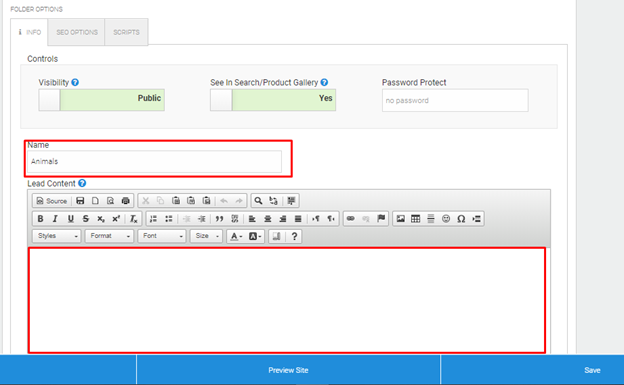The width and height of the screenshot is (624, 385).
Task: Insert a bulleted list
Action: pos(168,219)
